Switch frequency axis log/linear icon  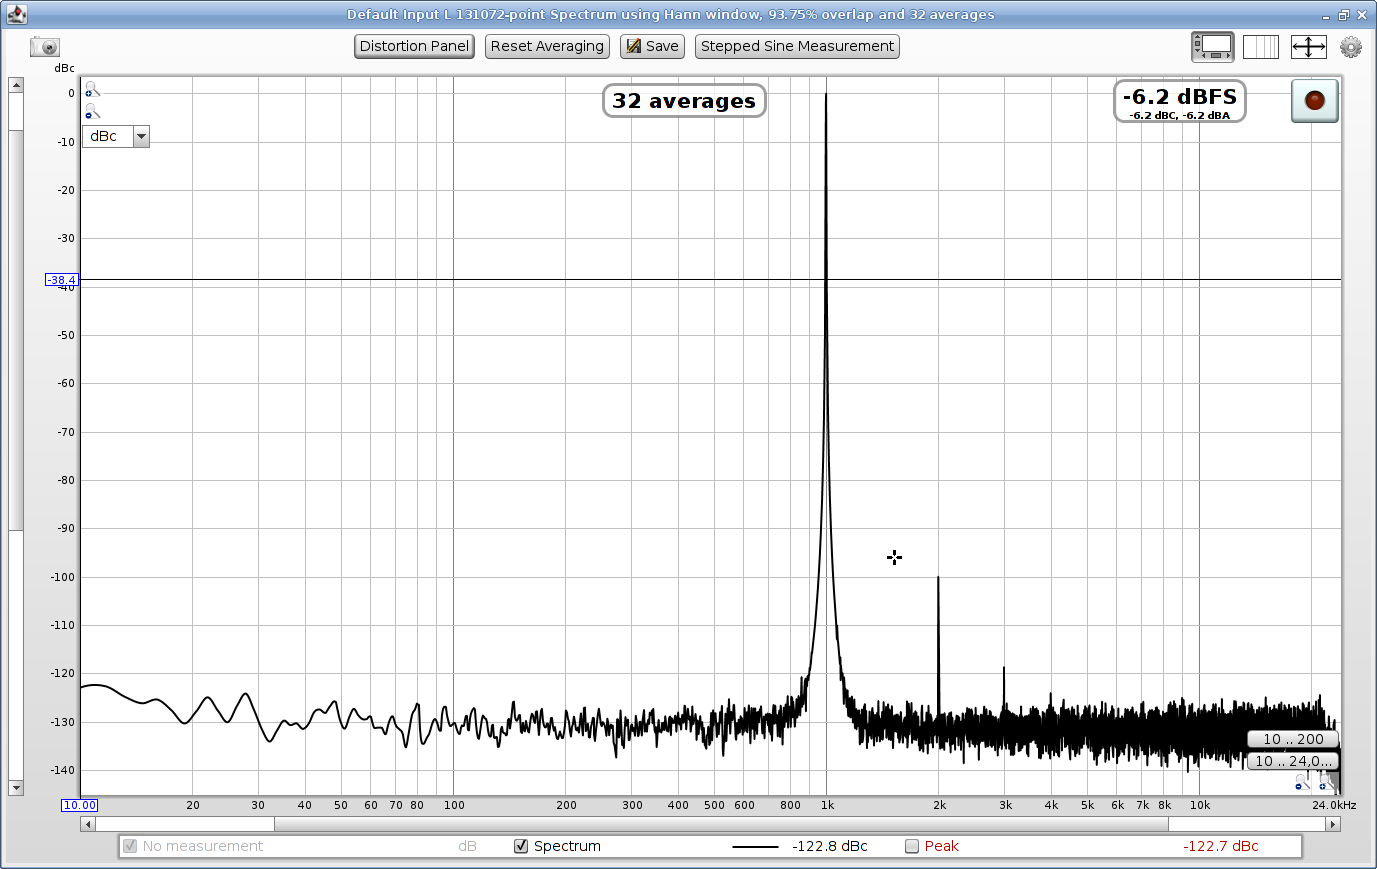(x=1261, y=46)
